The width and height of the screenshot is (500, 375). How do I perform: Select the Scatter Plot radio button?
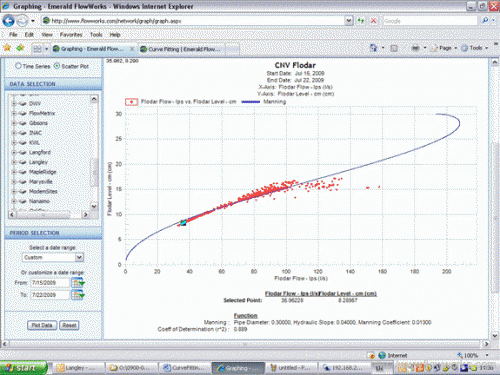pos(57,66)
